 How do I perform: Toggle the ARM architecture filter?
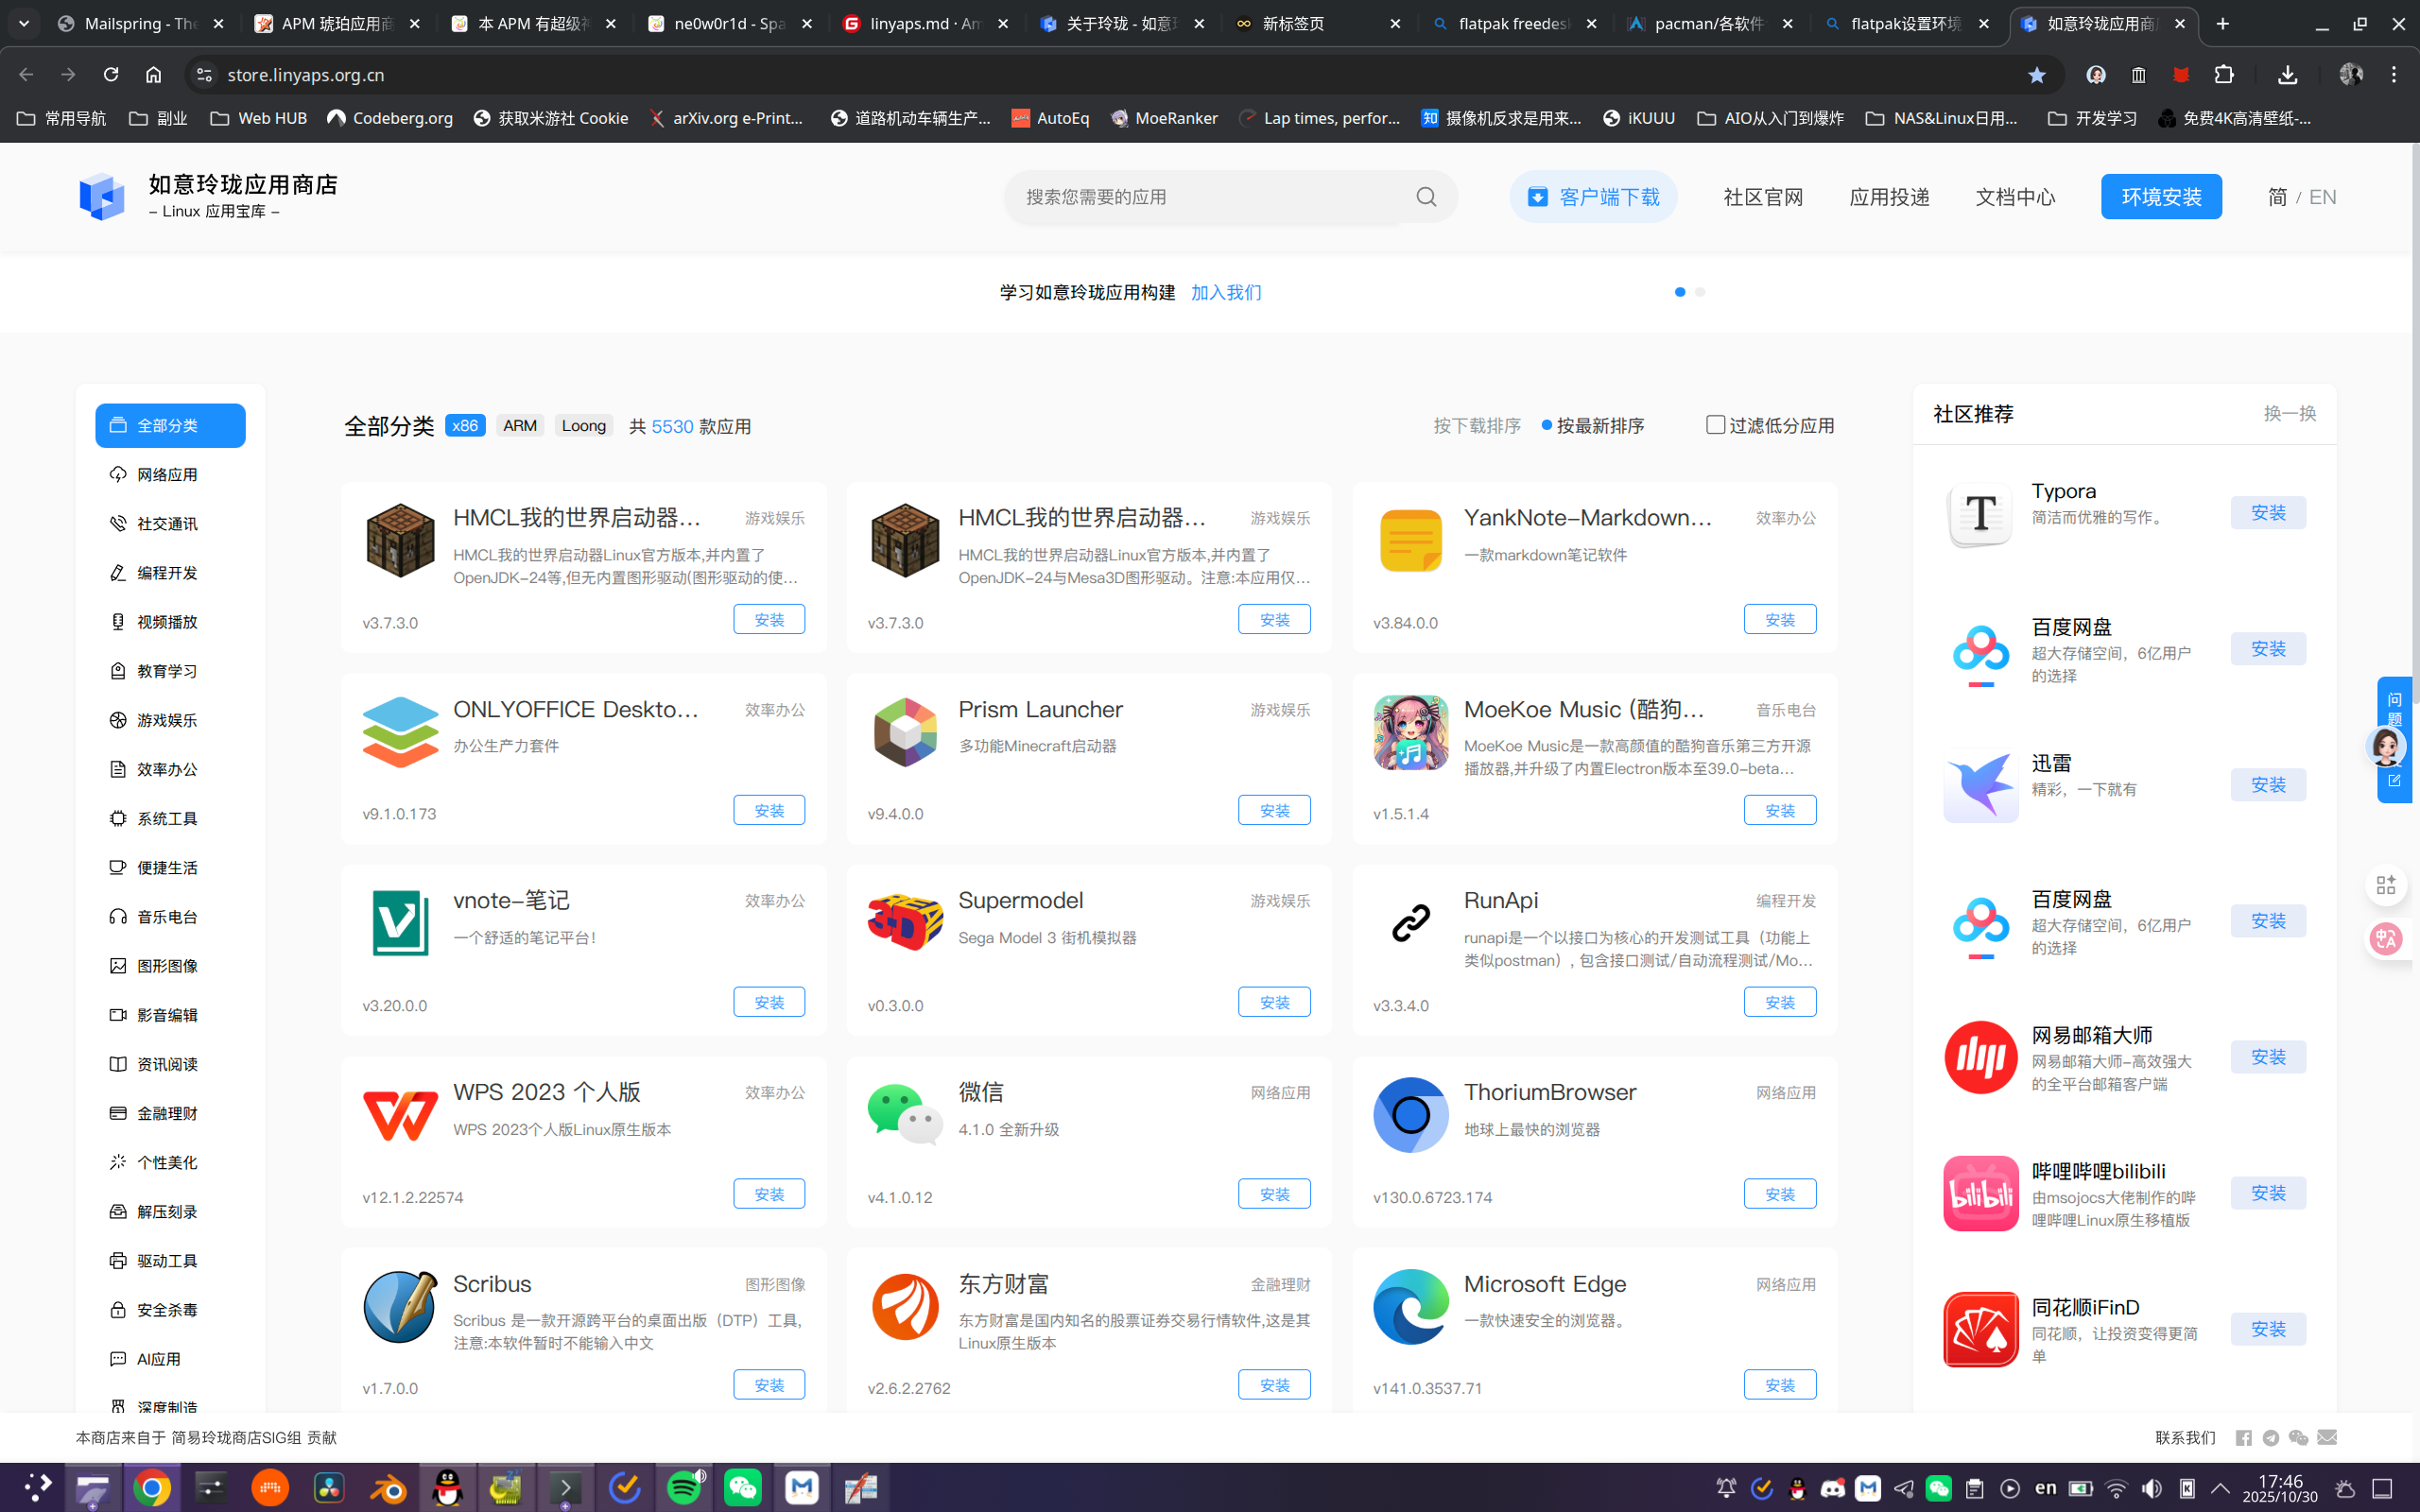(x=520, y=426)
